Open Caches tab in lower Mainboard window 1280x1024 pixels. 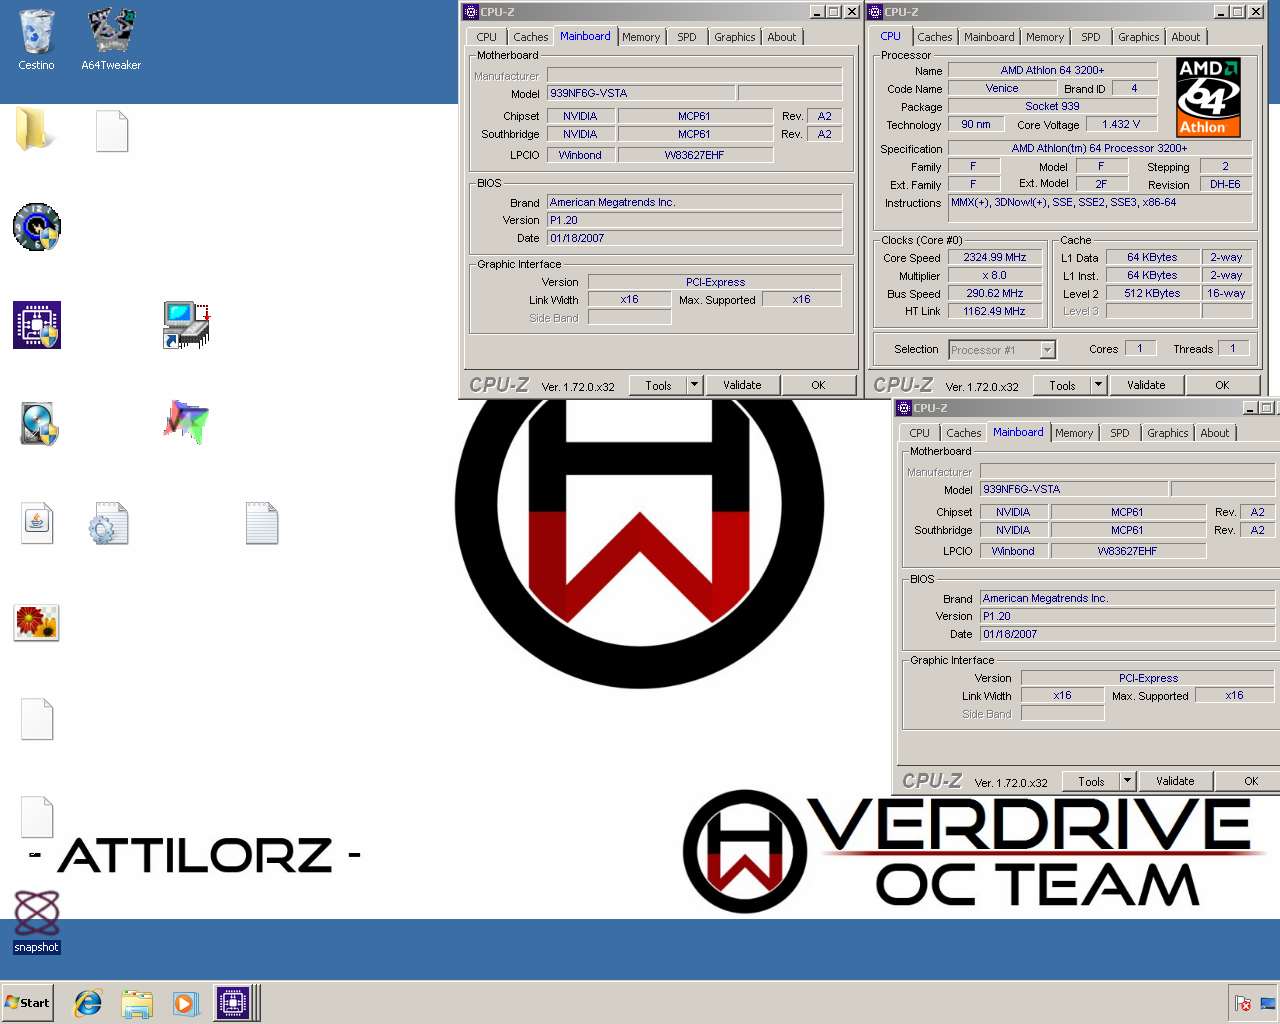[x=964, y=433]
